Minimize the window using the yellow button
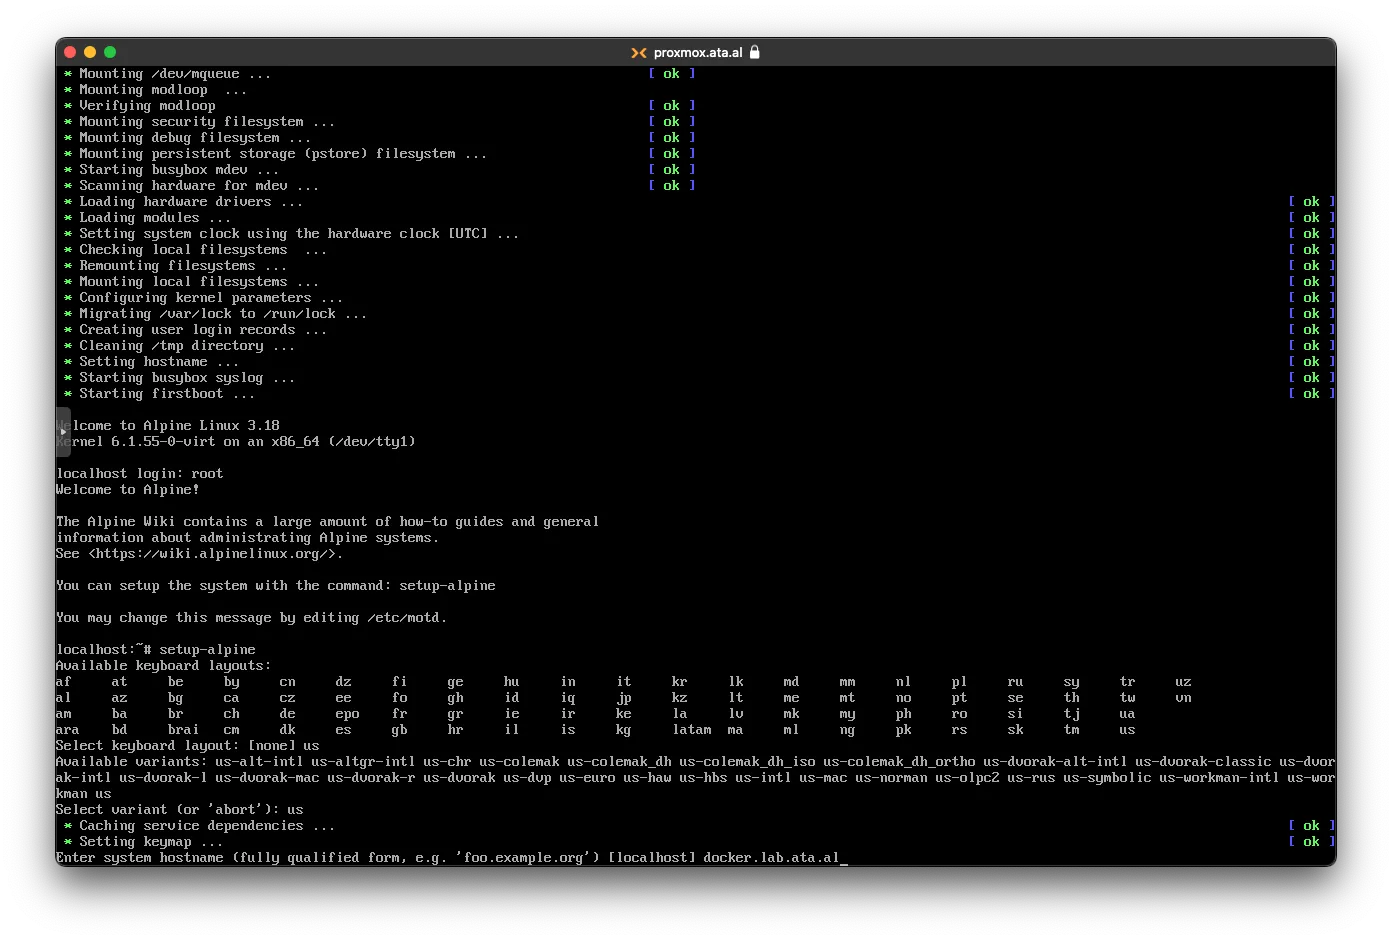Screen dimensions: 1392x940 coord(90,52)
